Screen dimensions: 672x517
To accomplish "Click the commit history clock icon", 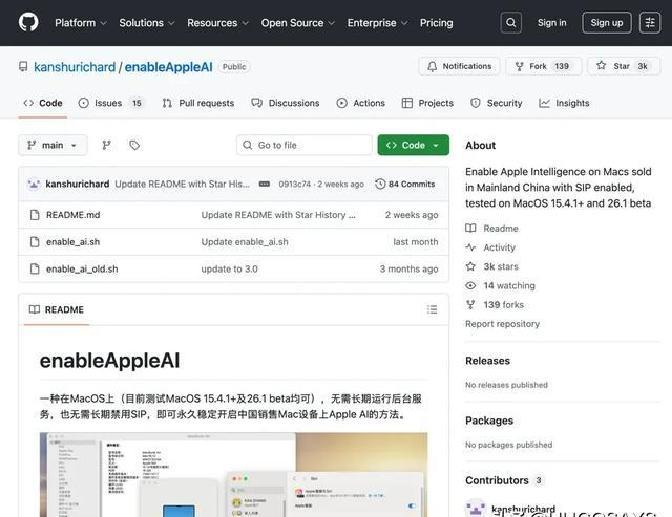I will [x=380, y=184].
